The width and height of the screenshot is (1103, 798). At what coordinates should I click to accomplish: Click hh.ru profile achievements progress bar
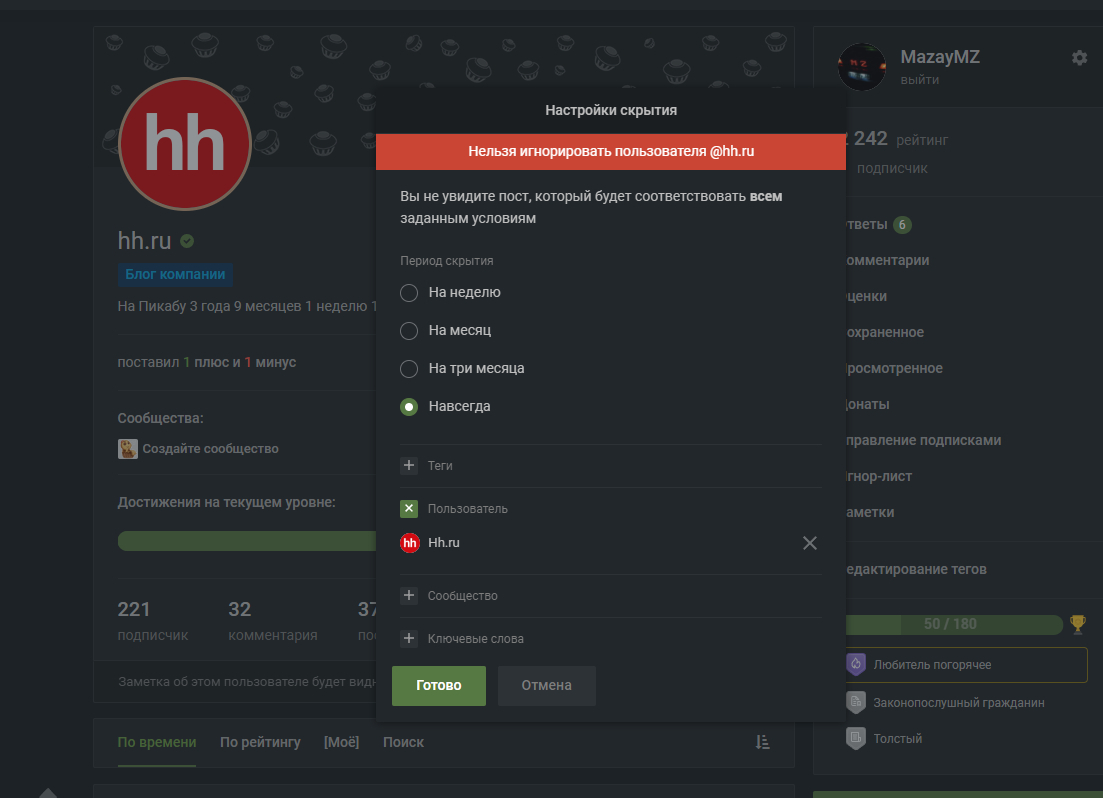tap(247, 541)
